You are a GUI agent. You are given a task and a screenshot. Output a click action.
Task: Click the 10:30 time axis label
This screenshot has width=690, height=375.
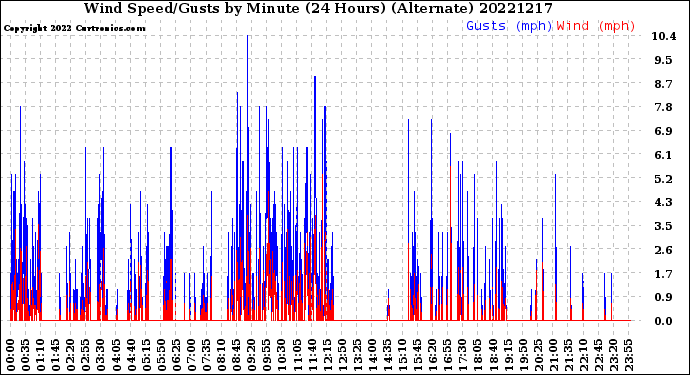coord(282,355)
